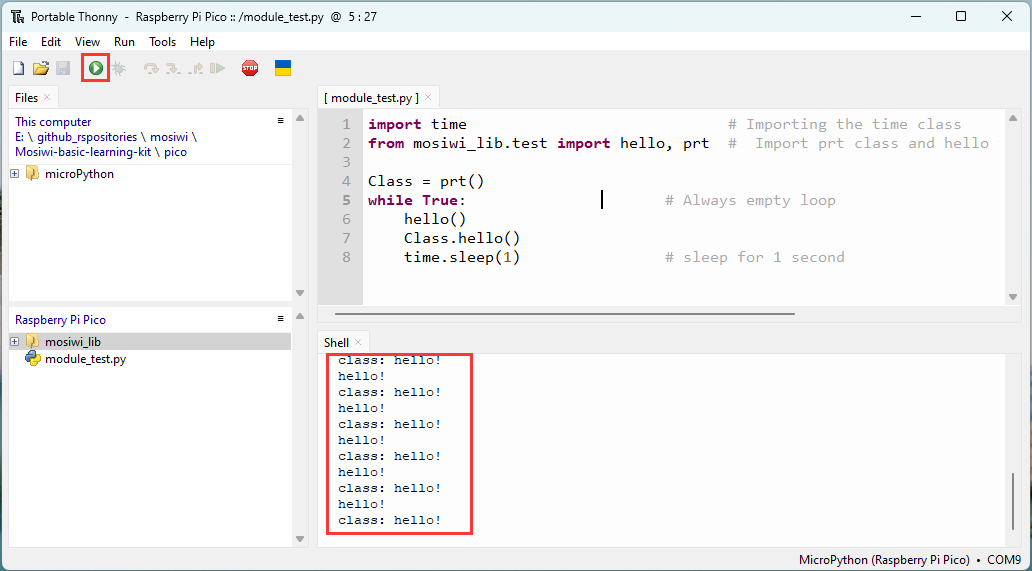This screenshot has height=571, width=1032.
Task: Click the last 'class: hello!' shell line
Action: pos(390,520)
